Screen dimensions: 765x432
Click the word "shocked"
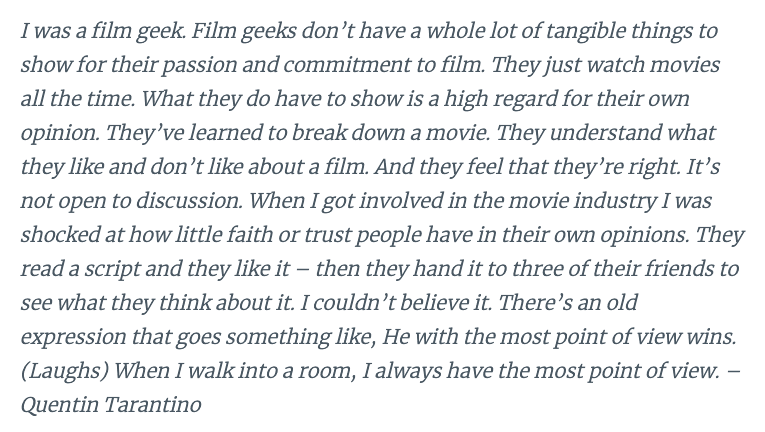tap(59, 234)
